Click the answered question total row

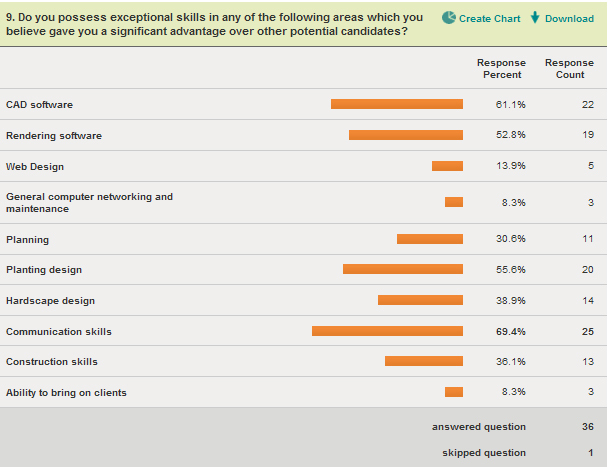tap(479, 427)
